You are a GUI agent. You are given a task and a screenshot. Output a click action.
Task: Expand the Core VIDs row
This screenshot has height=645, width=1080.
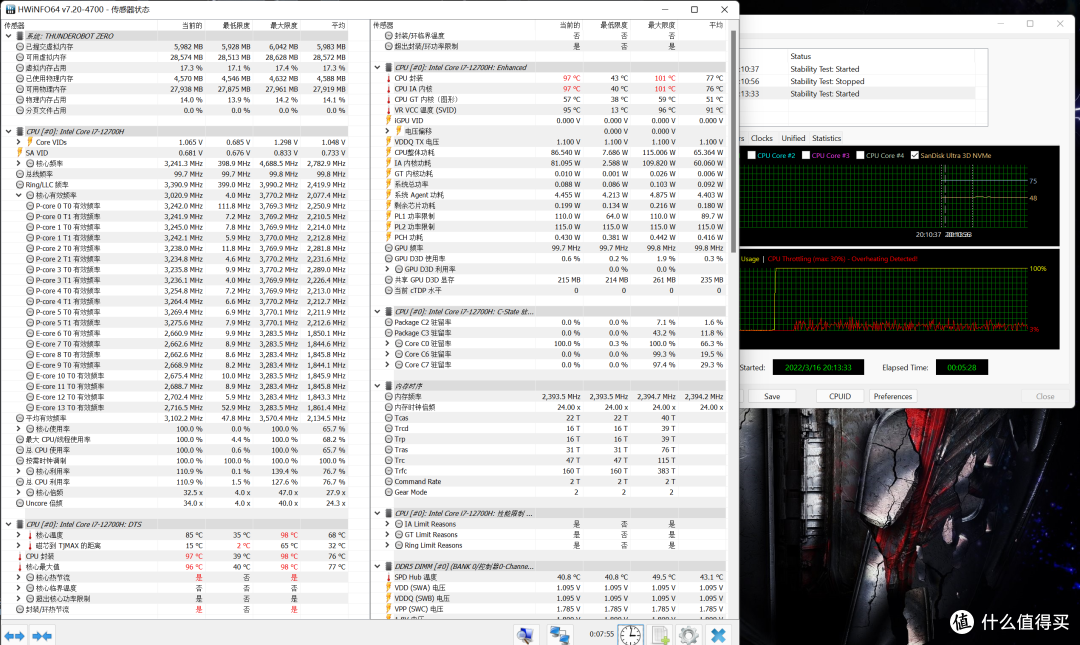point(19,142)
